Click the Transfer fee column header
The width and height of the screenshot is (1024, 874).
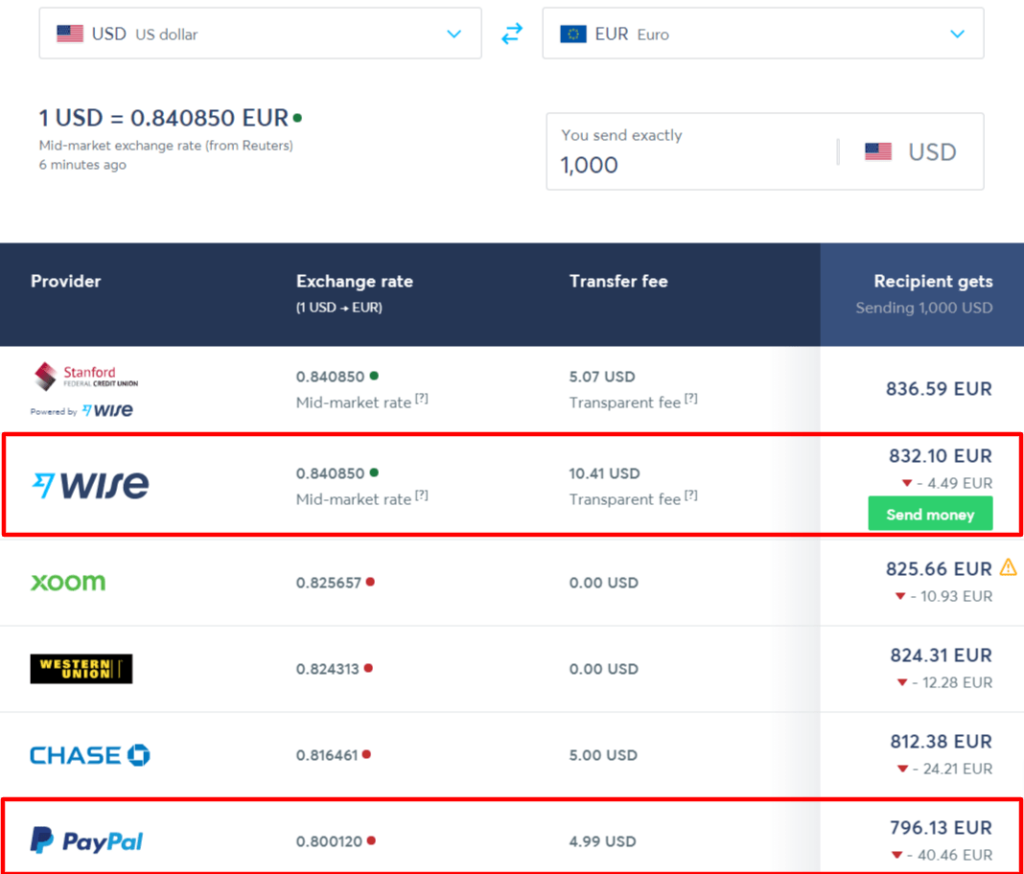pos(618,282)
